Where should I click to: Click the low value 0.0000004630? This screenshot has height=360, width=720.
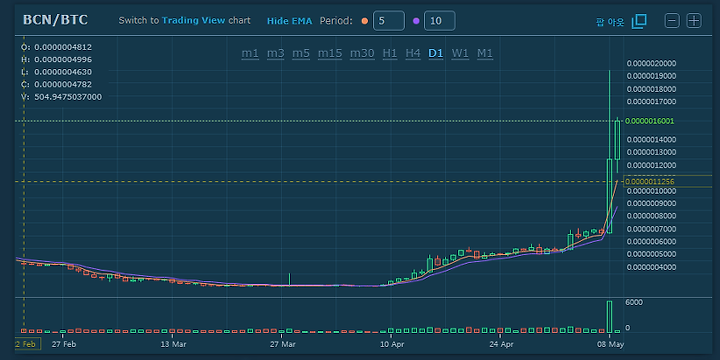point(63,72)
